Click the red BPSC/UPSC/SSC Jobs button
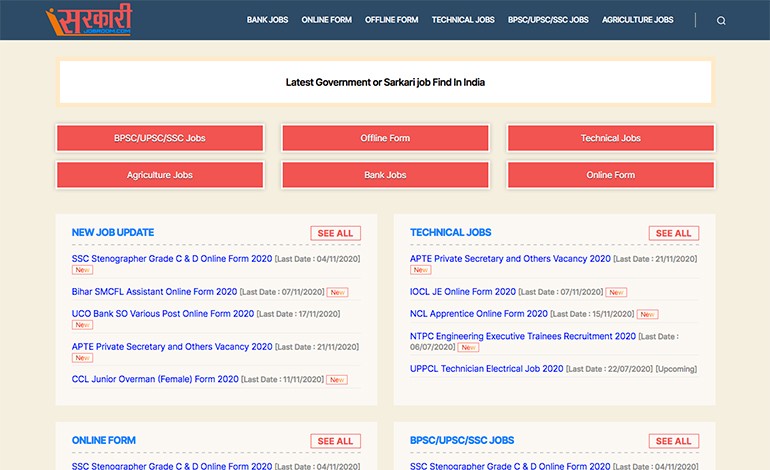 pos(160,138)
